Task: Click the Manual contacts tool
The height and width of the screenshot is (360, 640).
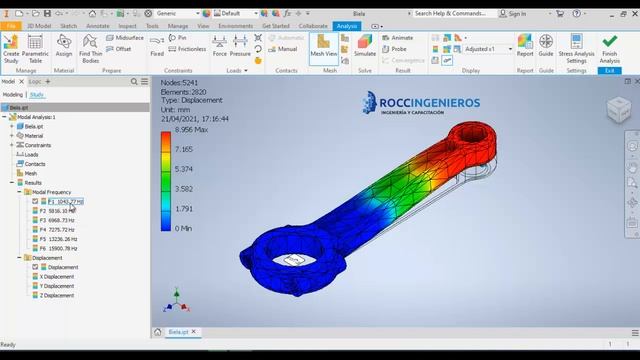Action: pyautogui.click(x=283, y=49)
